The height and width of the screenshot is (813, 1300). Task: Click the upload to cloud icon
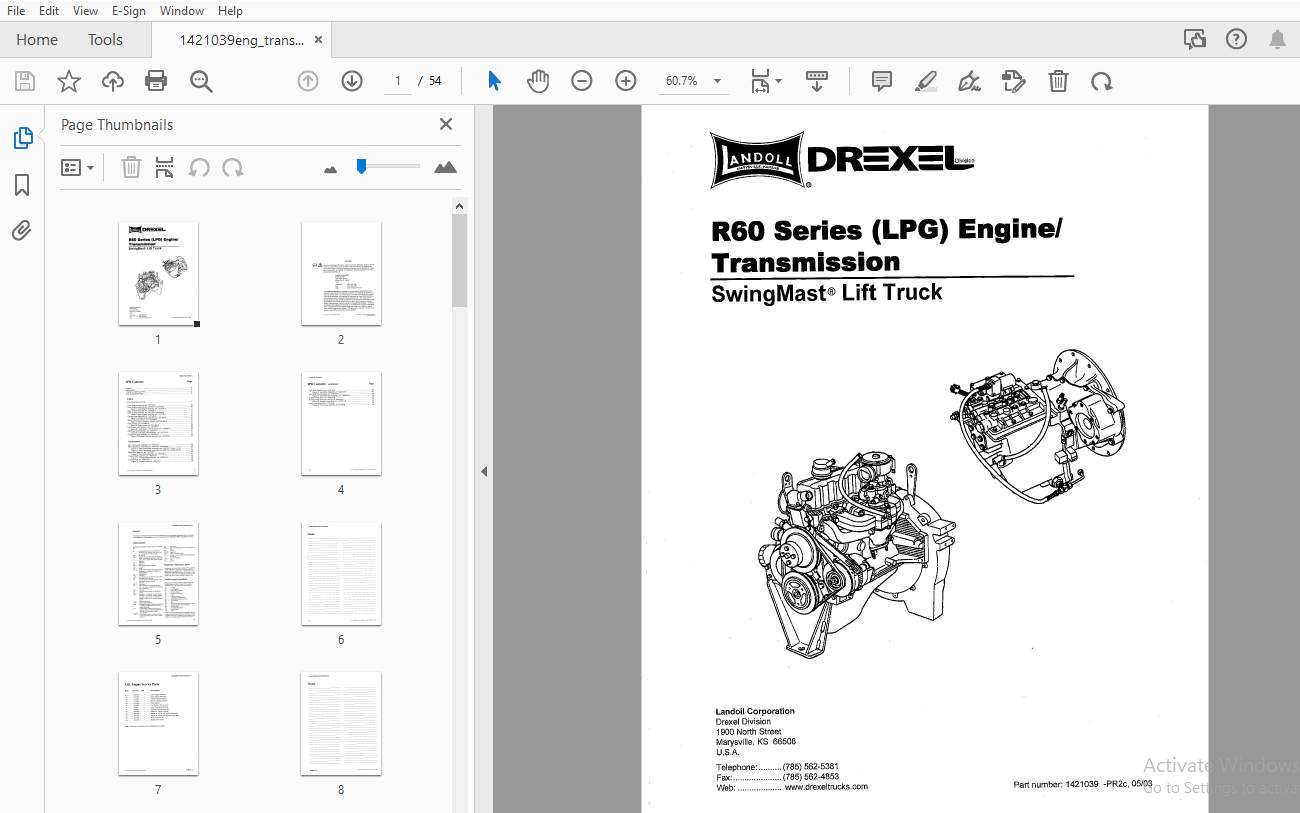pos(113,81)
